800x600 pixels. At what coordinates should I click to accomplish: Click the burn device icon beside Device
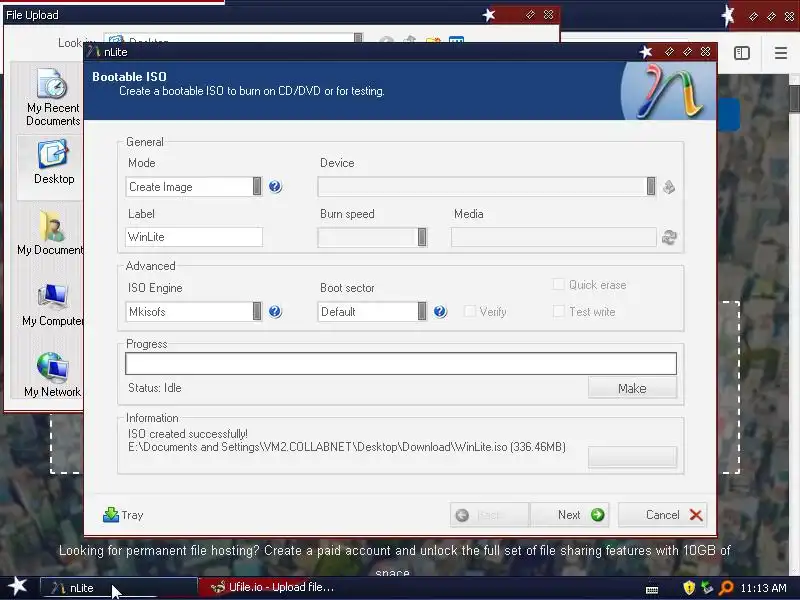pos(669,187)
